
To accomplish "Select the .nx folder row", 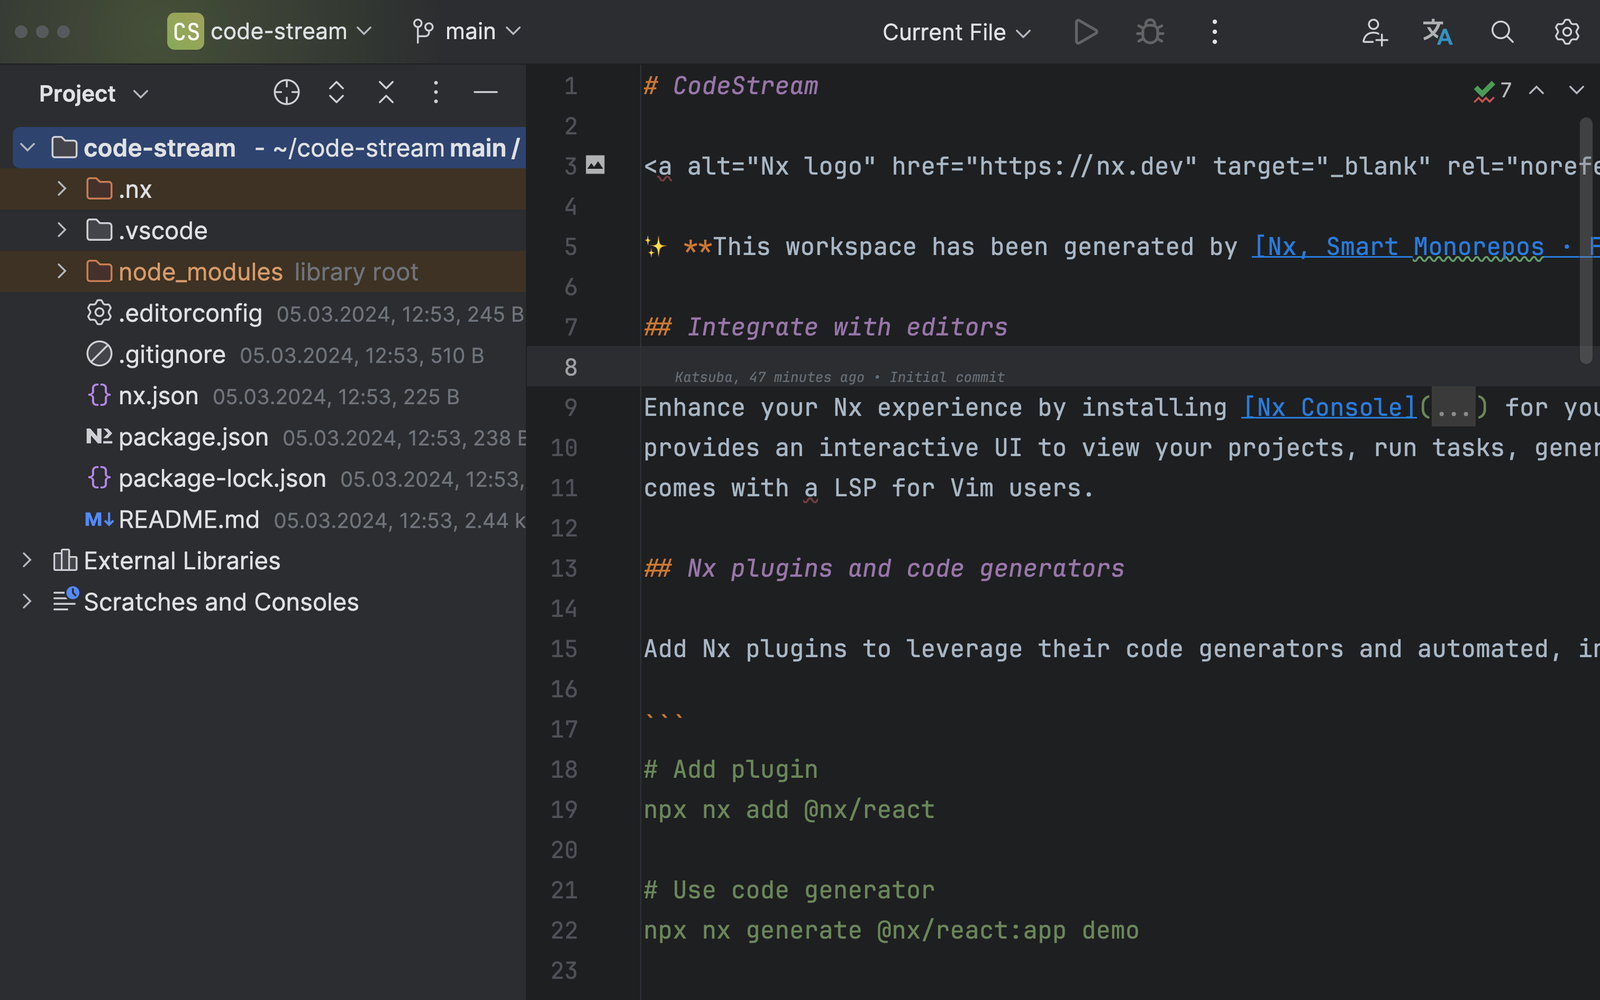I will 263,189.
